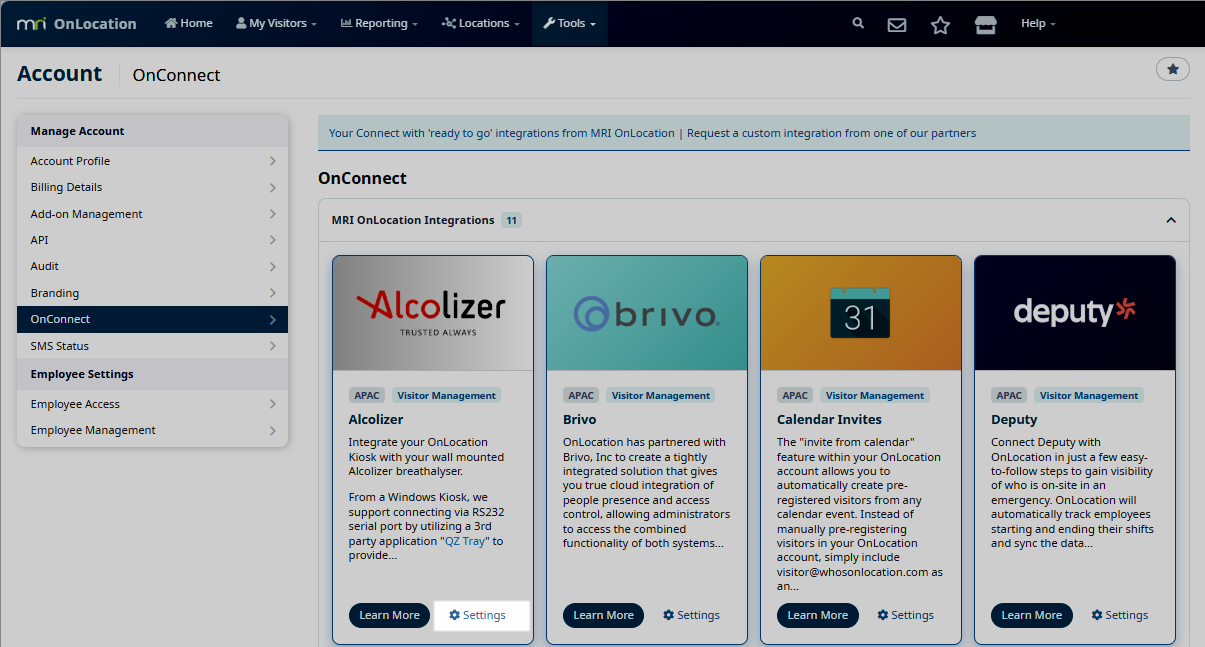The image size is (1205, 647).
Task: Open the envelope messages icon
Action: (x=897, y=25)
